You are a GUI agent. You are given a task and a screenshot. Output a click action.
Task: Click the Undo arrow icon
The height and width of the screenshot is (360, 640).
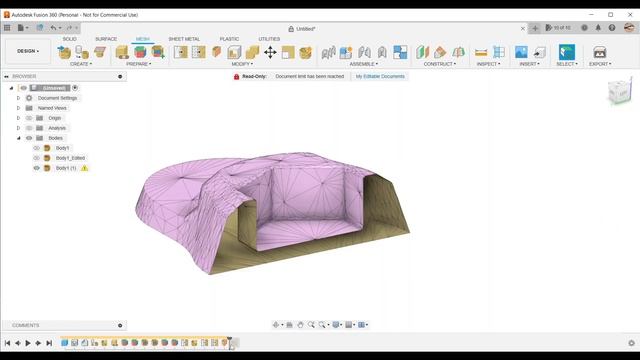[x=53, y=28]
